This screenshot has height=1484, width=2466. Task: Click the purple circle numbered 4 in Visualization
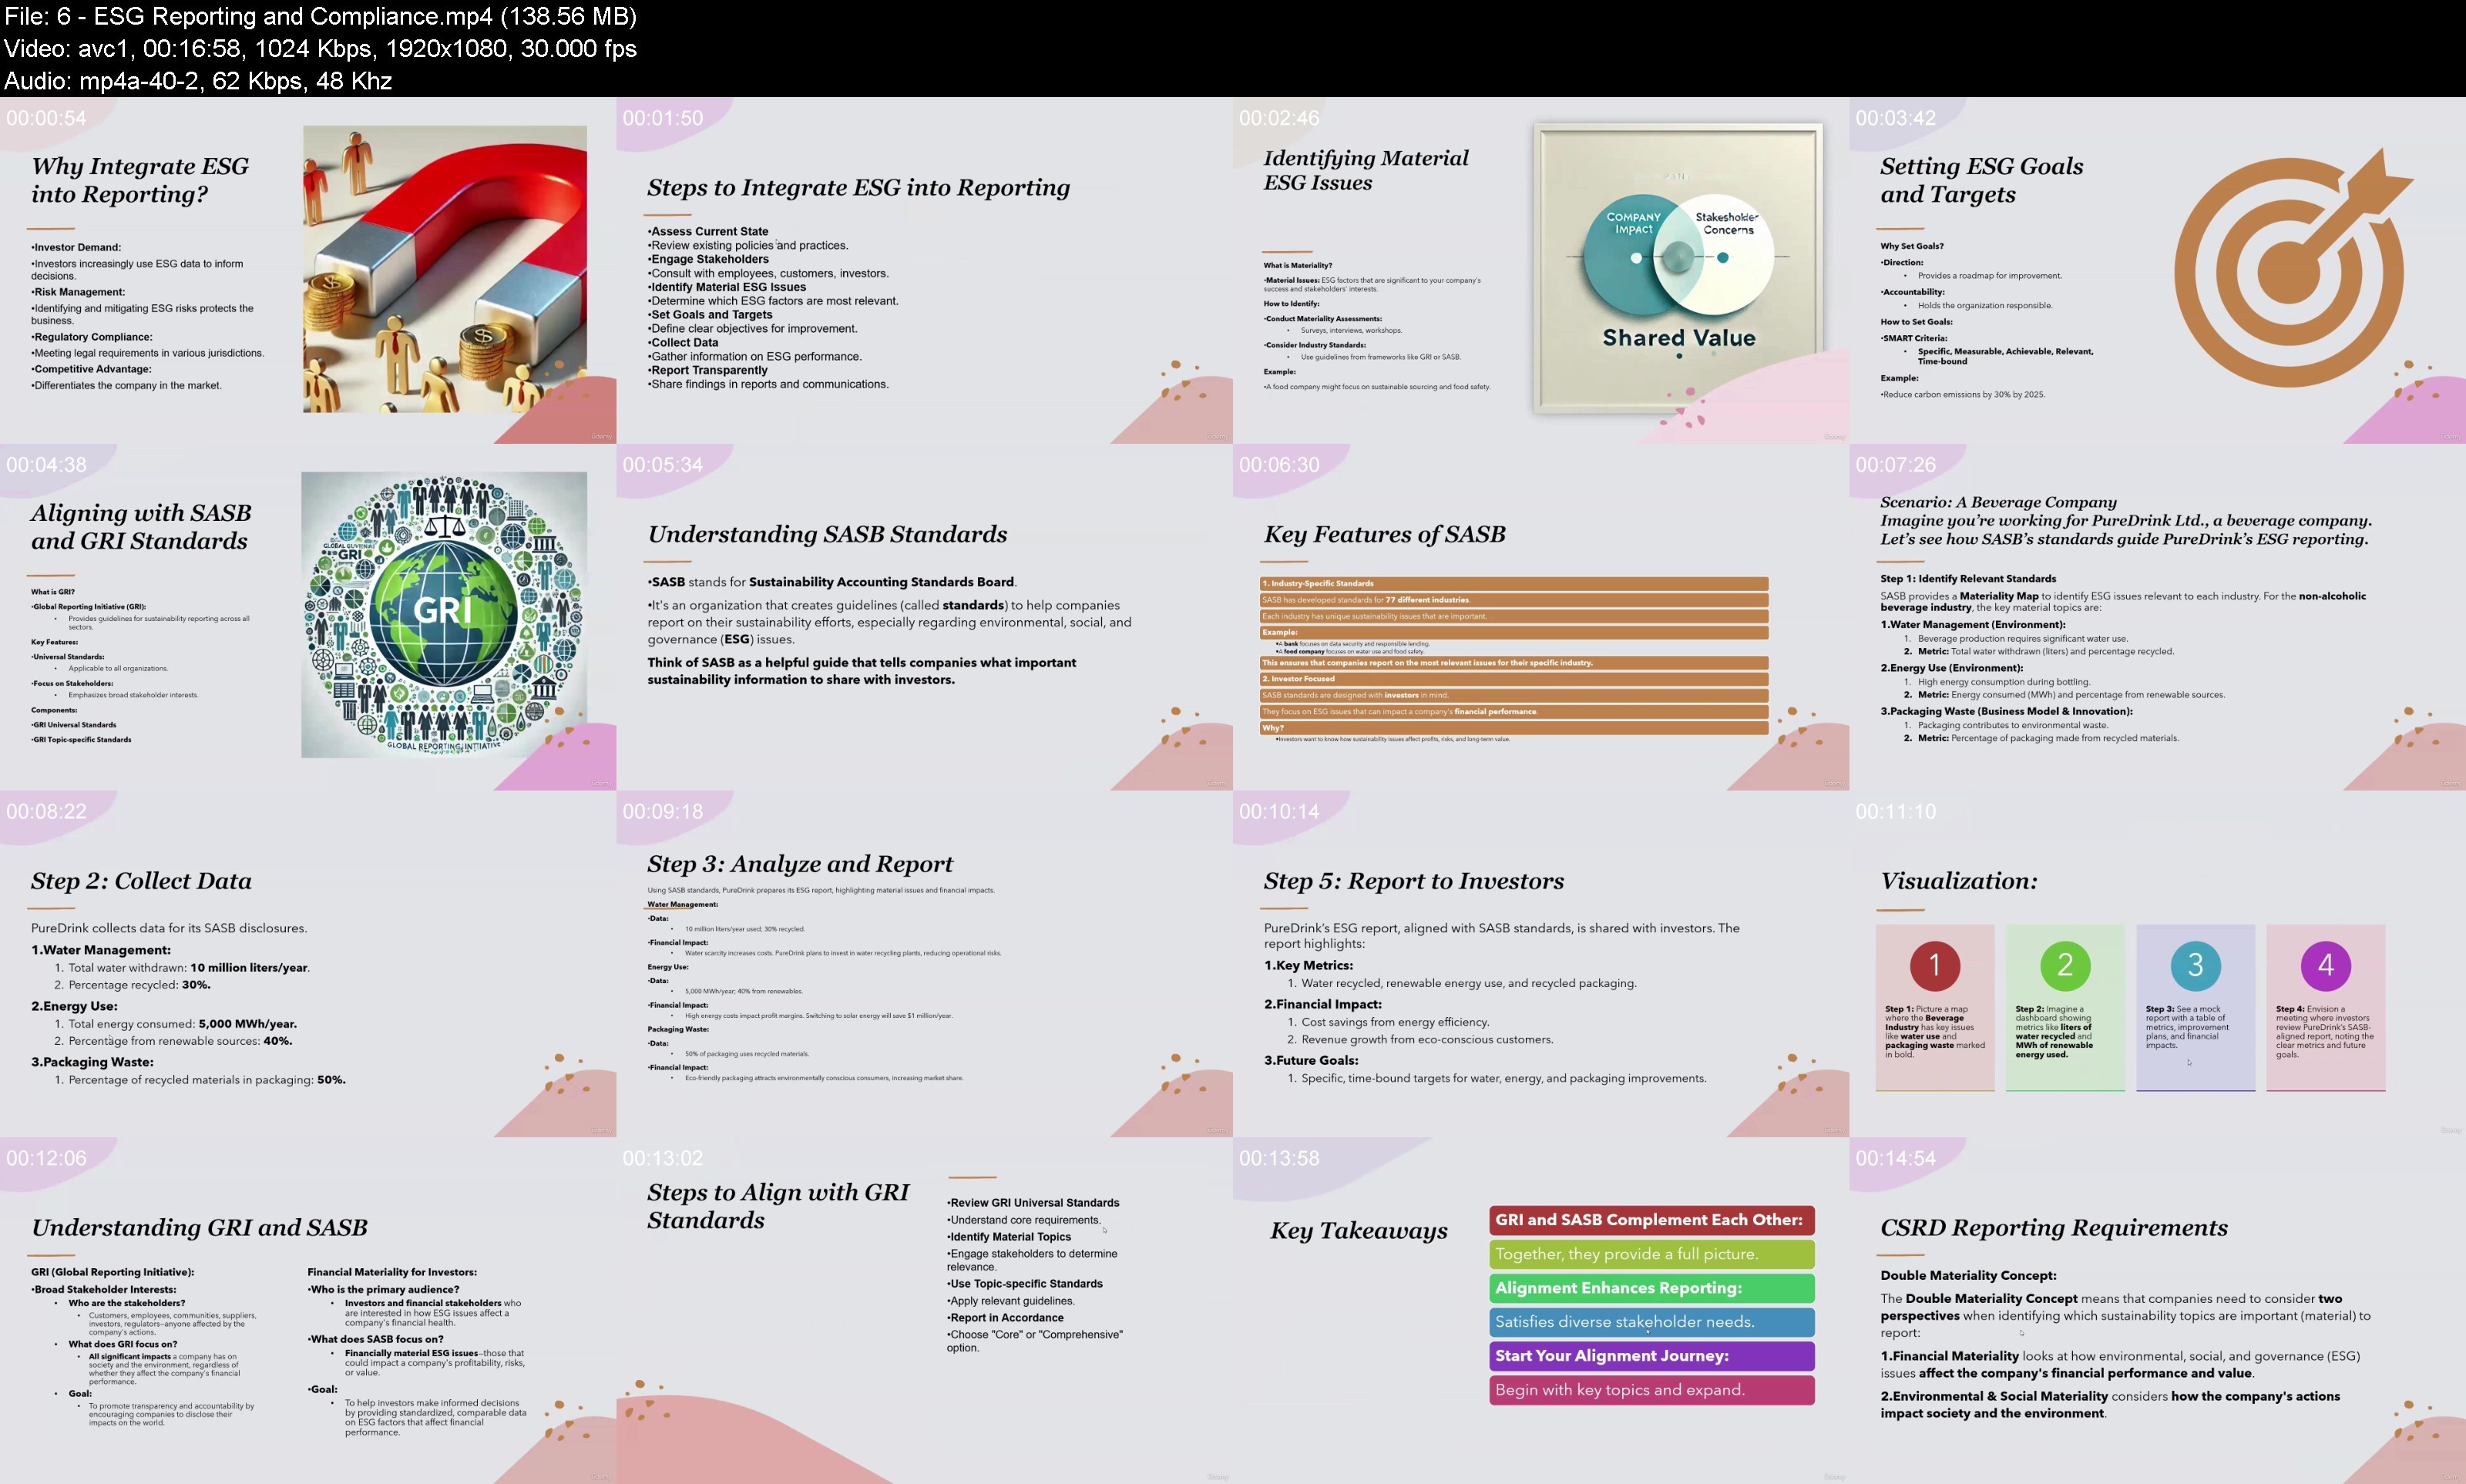point(2326,965)
